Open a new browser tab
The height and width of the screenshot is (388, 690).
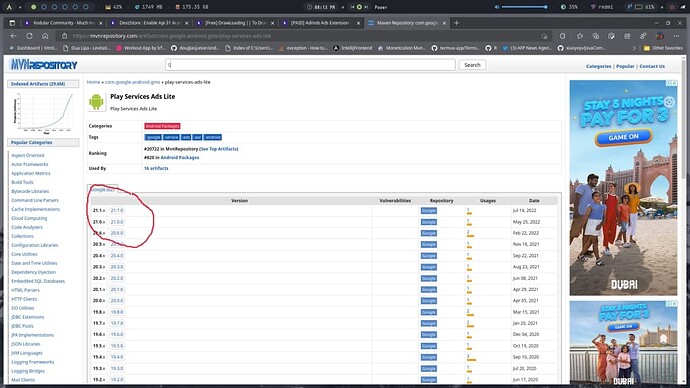coord(456,23)
